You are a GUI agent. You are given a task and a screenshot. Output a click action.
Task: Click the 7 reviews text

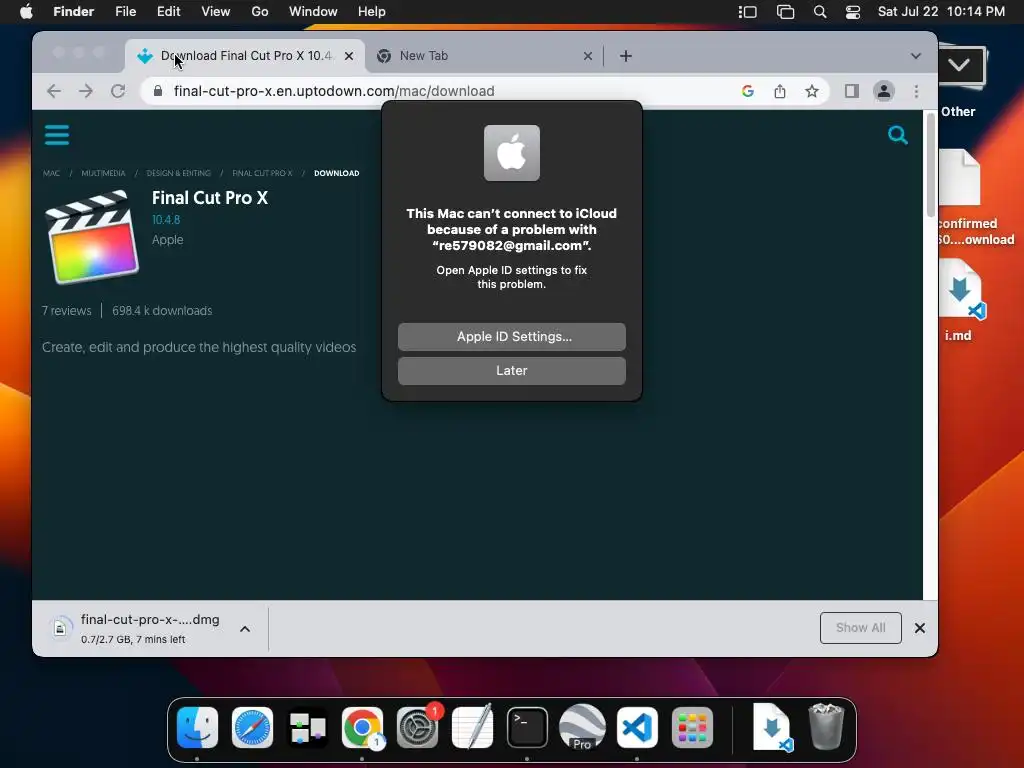click(x=67, y=311)
